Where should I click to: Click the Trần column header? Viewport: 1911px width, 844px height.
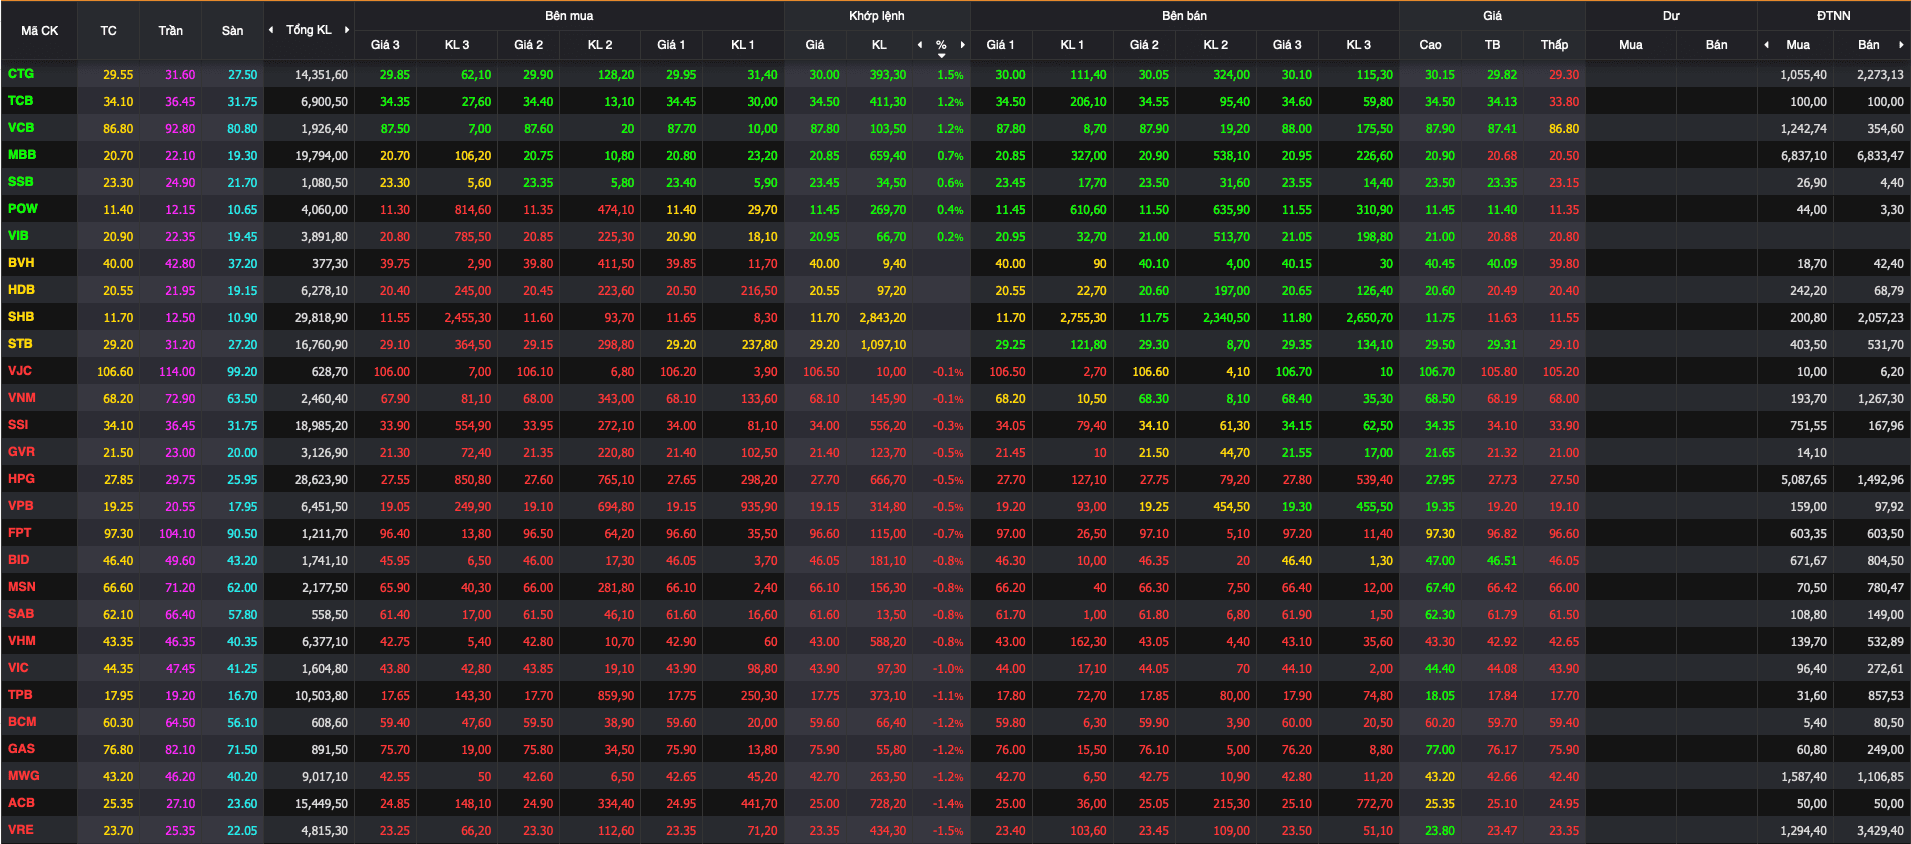coord(170,31)
